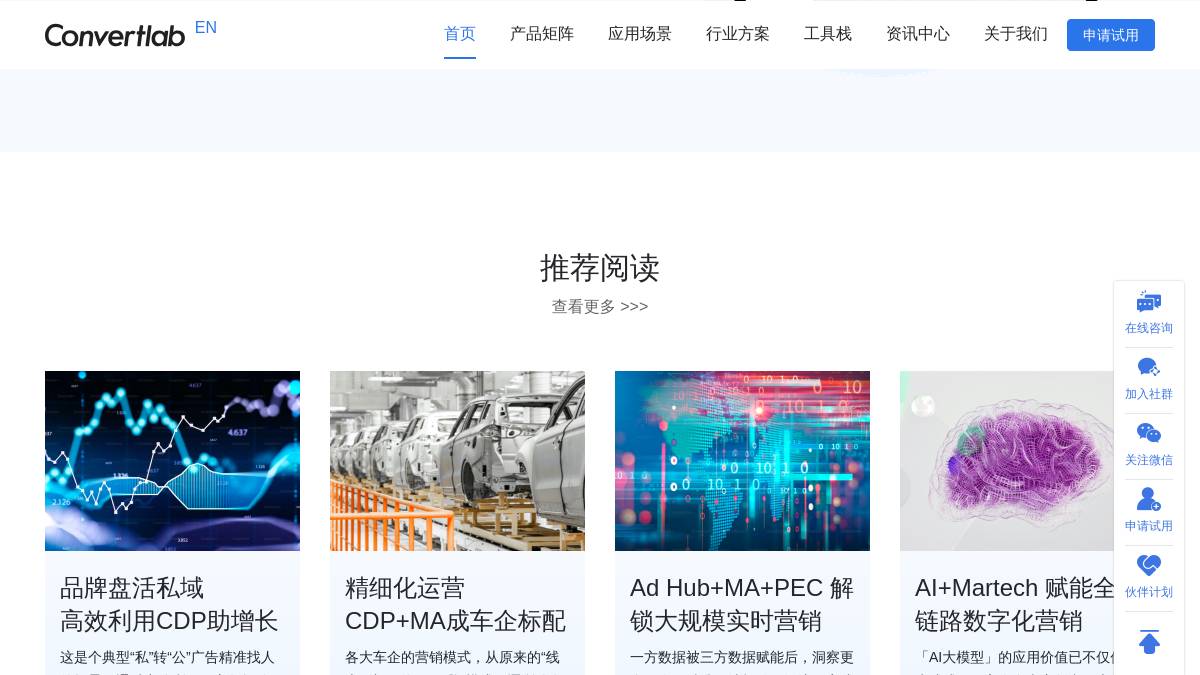Click the 申请试用 add-user icon in sidebar
The height and width of the screenshot is (675, 1200).
(x=1149, y=499)
